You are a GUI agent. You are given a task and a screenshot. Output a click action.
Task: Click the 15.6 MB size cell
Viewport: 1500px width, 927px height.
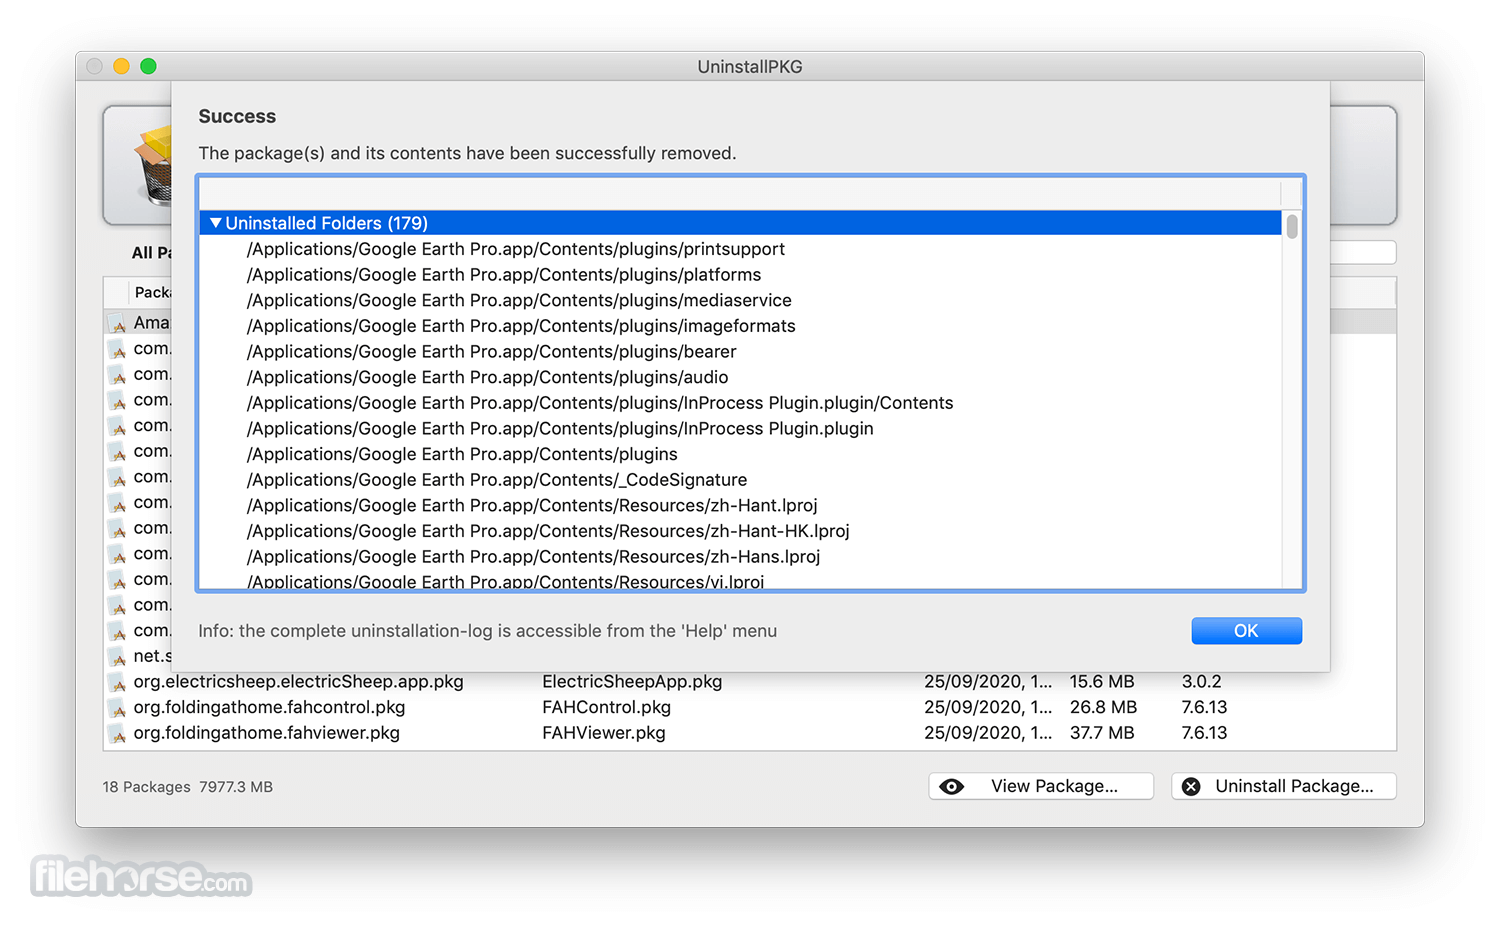tap(1102, 682)
